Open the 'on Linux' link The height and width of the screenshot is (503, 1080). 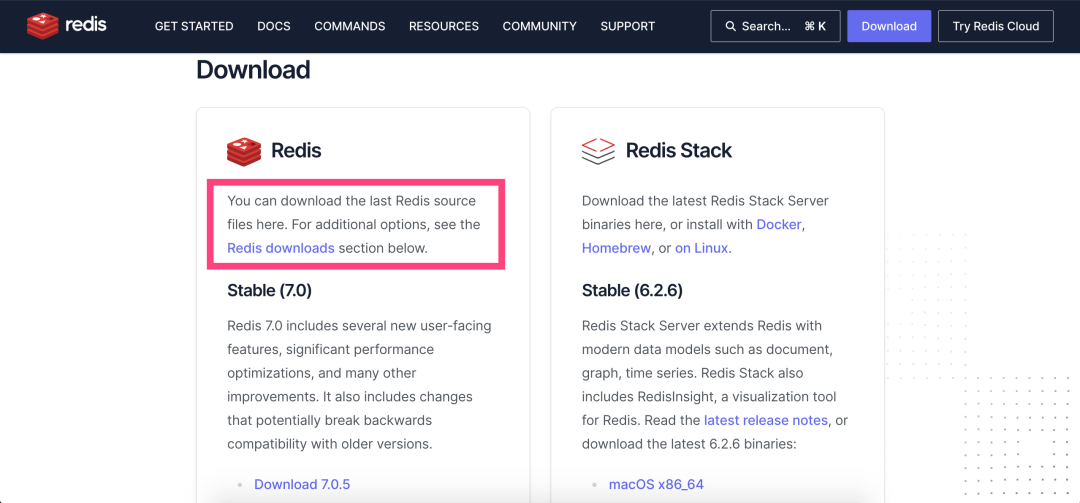[x=702, y=248]
